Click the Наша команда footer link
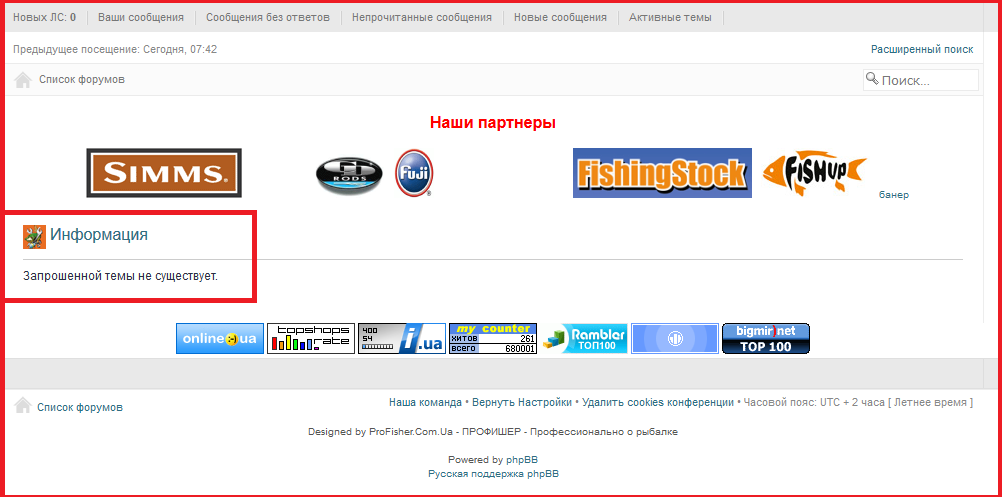 (425, 402)
